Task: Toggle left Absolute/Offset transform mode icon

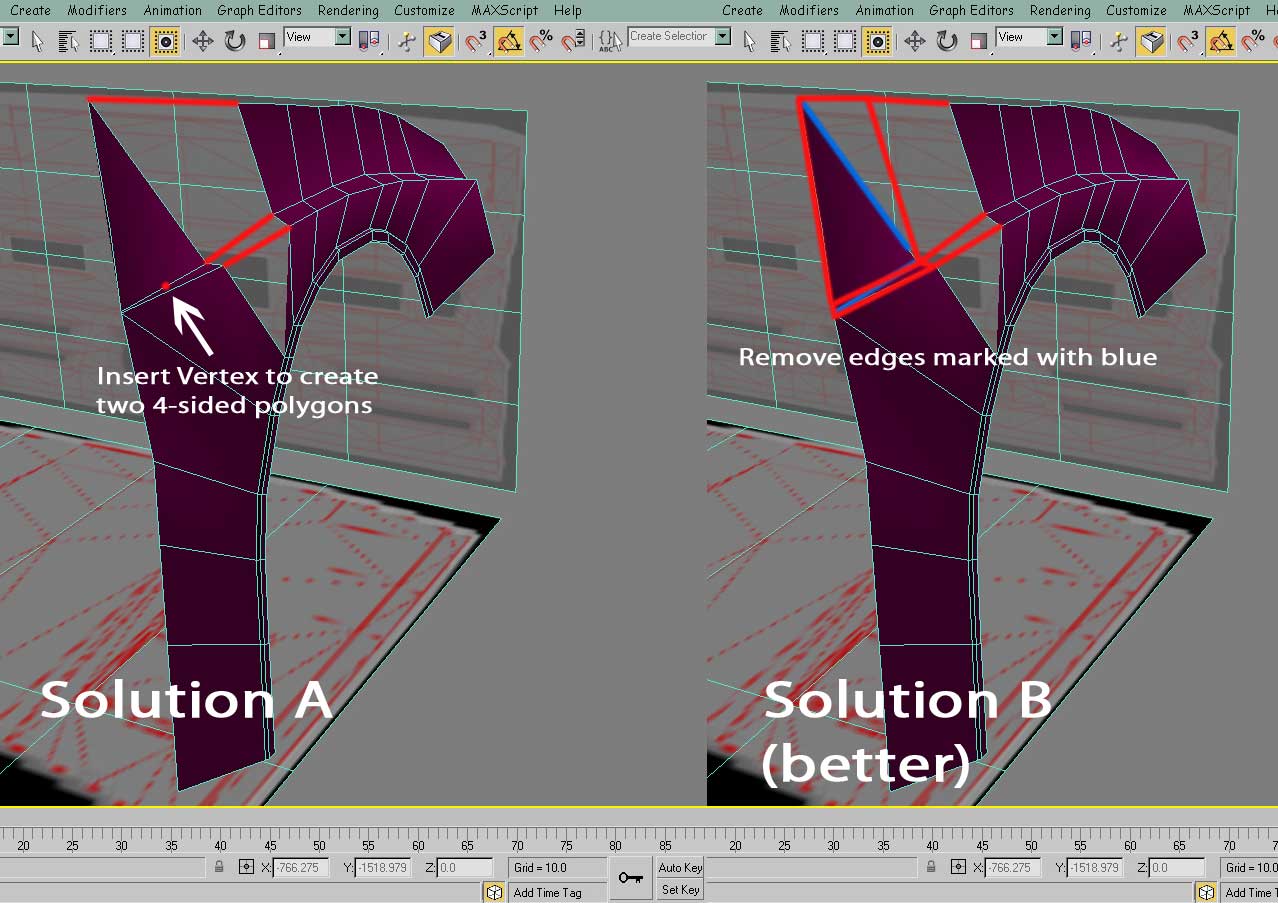Action: click(246, 867)
